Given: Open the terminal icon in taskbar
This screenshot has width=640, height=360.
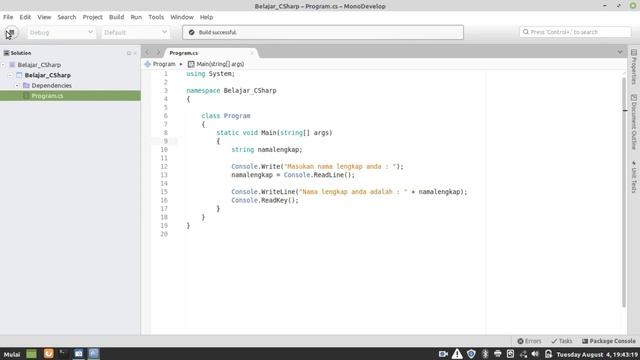Looking at the screenshot, I should coord(63,353).
